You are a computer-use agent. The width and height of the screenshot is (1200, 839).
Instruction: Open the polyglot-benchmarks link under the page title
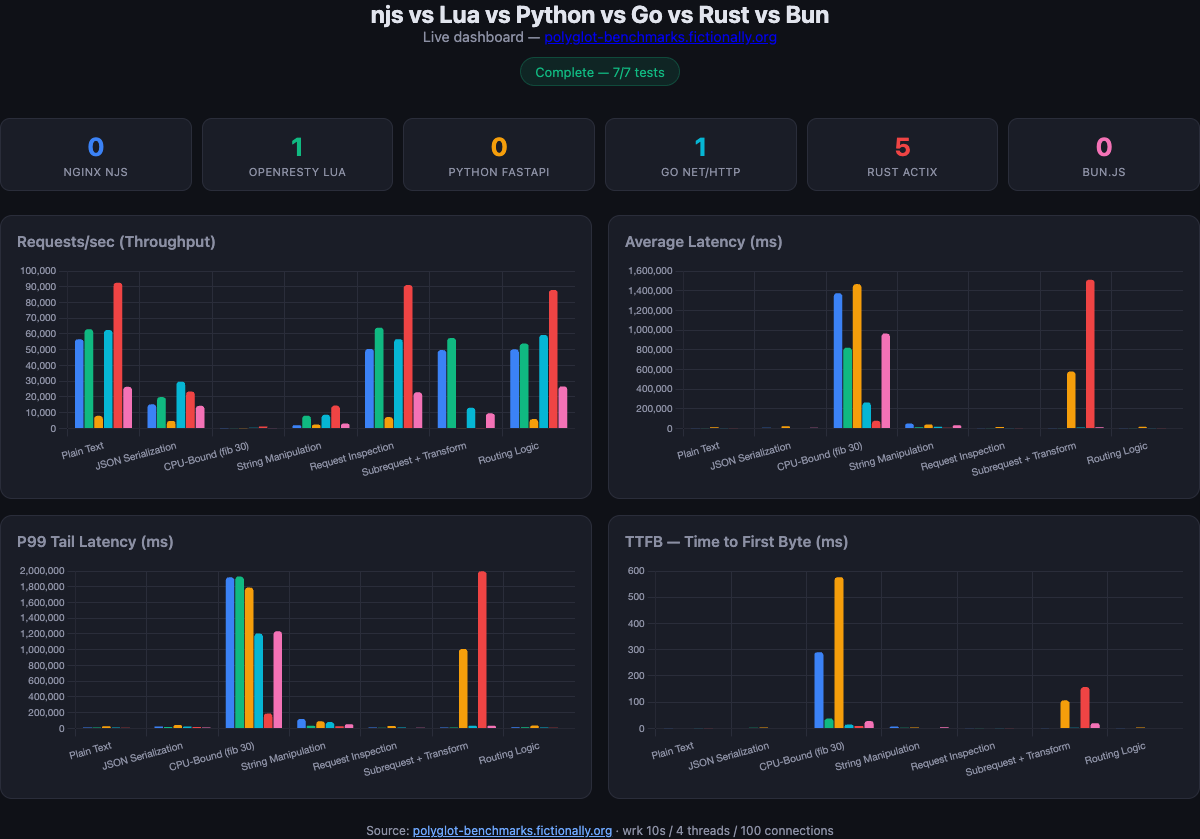(x=660, y=37)
